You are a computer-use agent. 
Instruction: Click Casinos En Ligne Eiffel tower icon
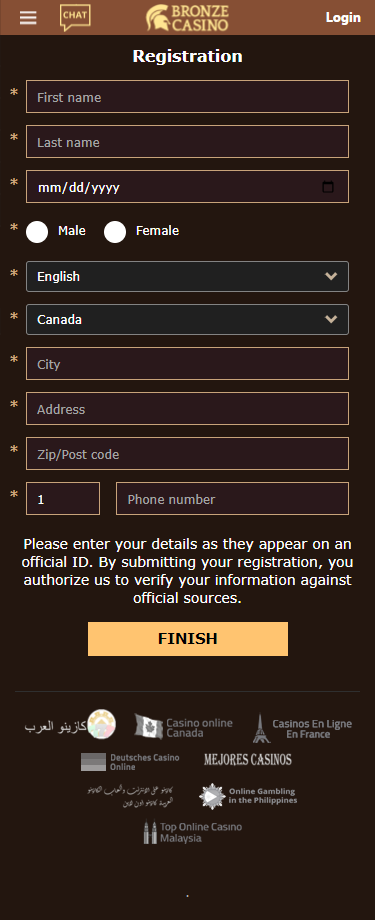(x=261, y=728)
